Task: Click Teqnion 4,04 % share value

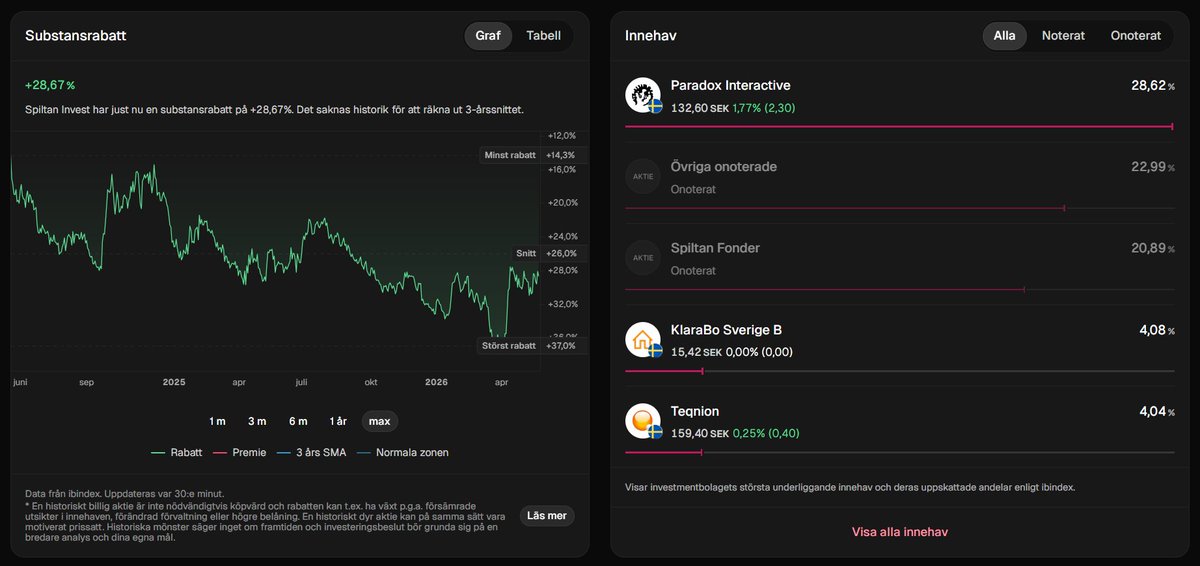Action: 1155,411
